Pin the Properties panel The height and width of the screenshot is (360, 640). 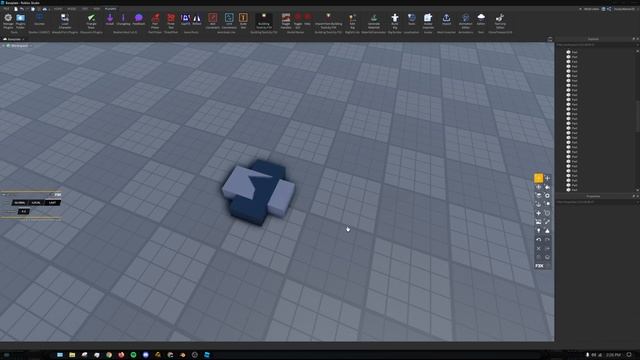click(x=633, y=196)
